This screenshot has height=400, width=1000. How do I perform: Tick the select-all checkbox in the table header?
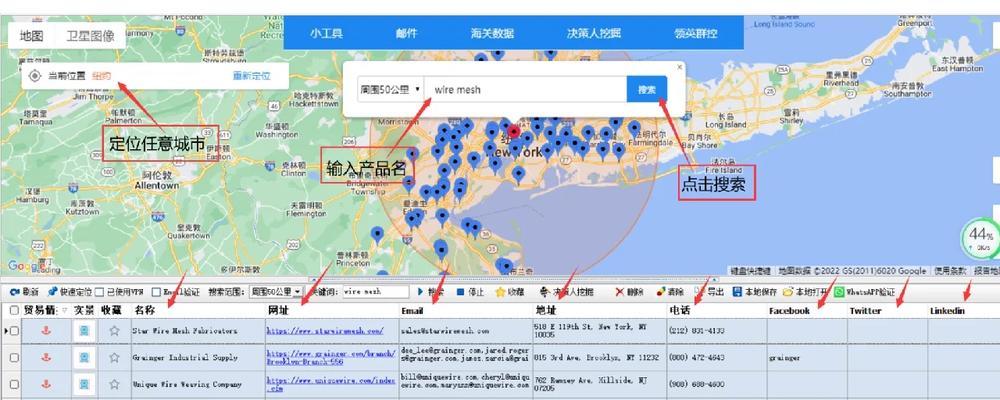(x=14, y=310)
